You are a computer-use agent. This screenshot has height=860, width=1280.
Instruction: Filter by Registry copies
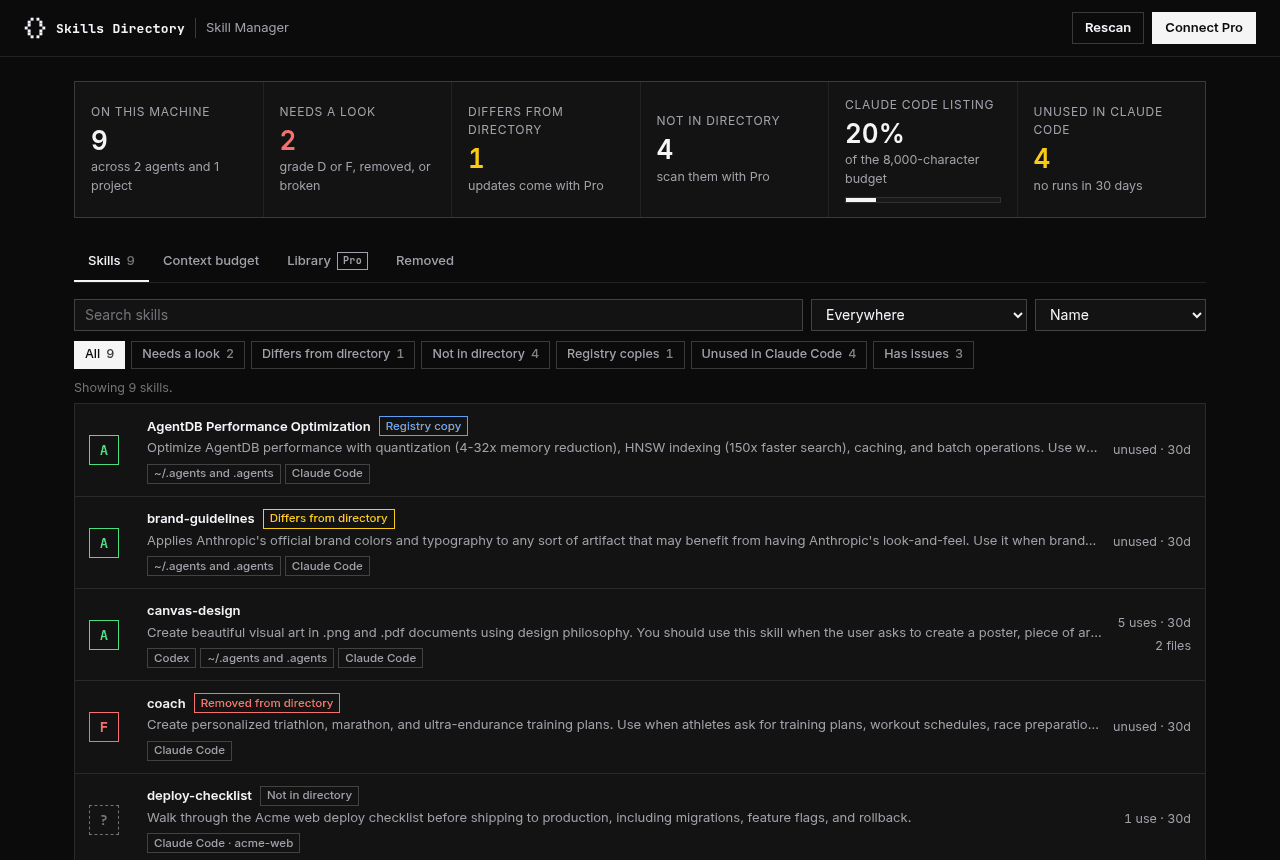tap(620, 354)
